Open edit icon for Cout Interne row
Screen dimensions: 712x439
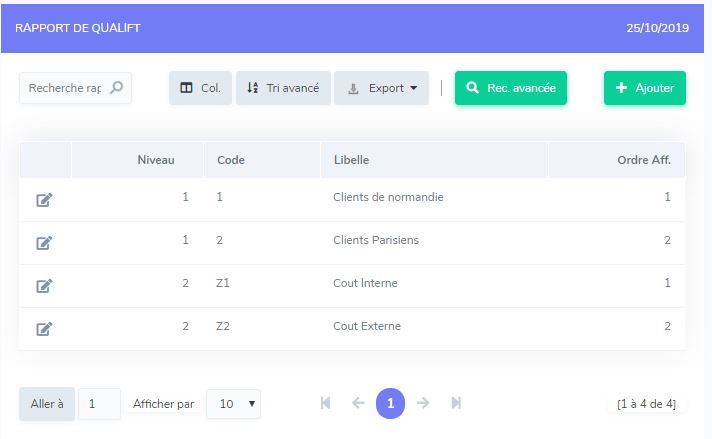tap(44, 286)
